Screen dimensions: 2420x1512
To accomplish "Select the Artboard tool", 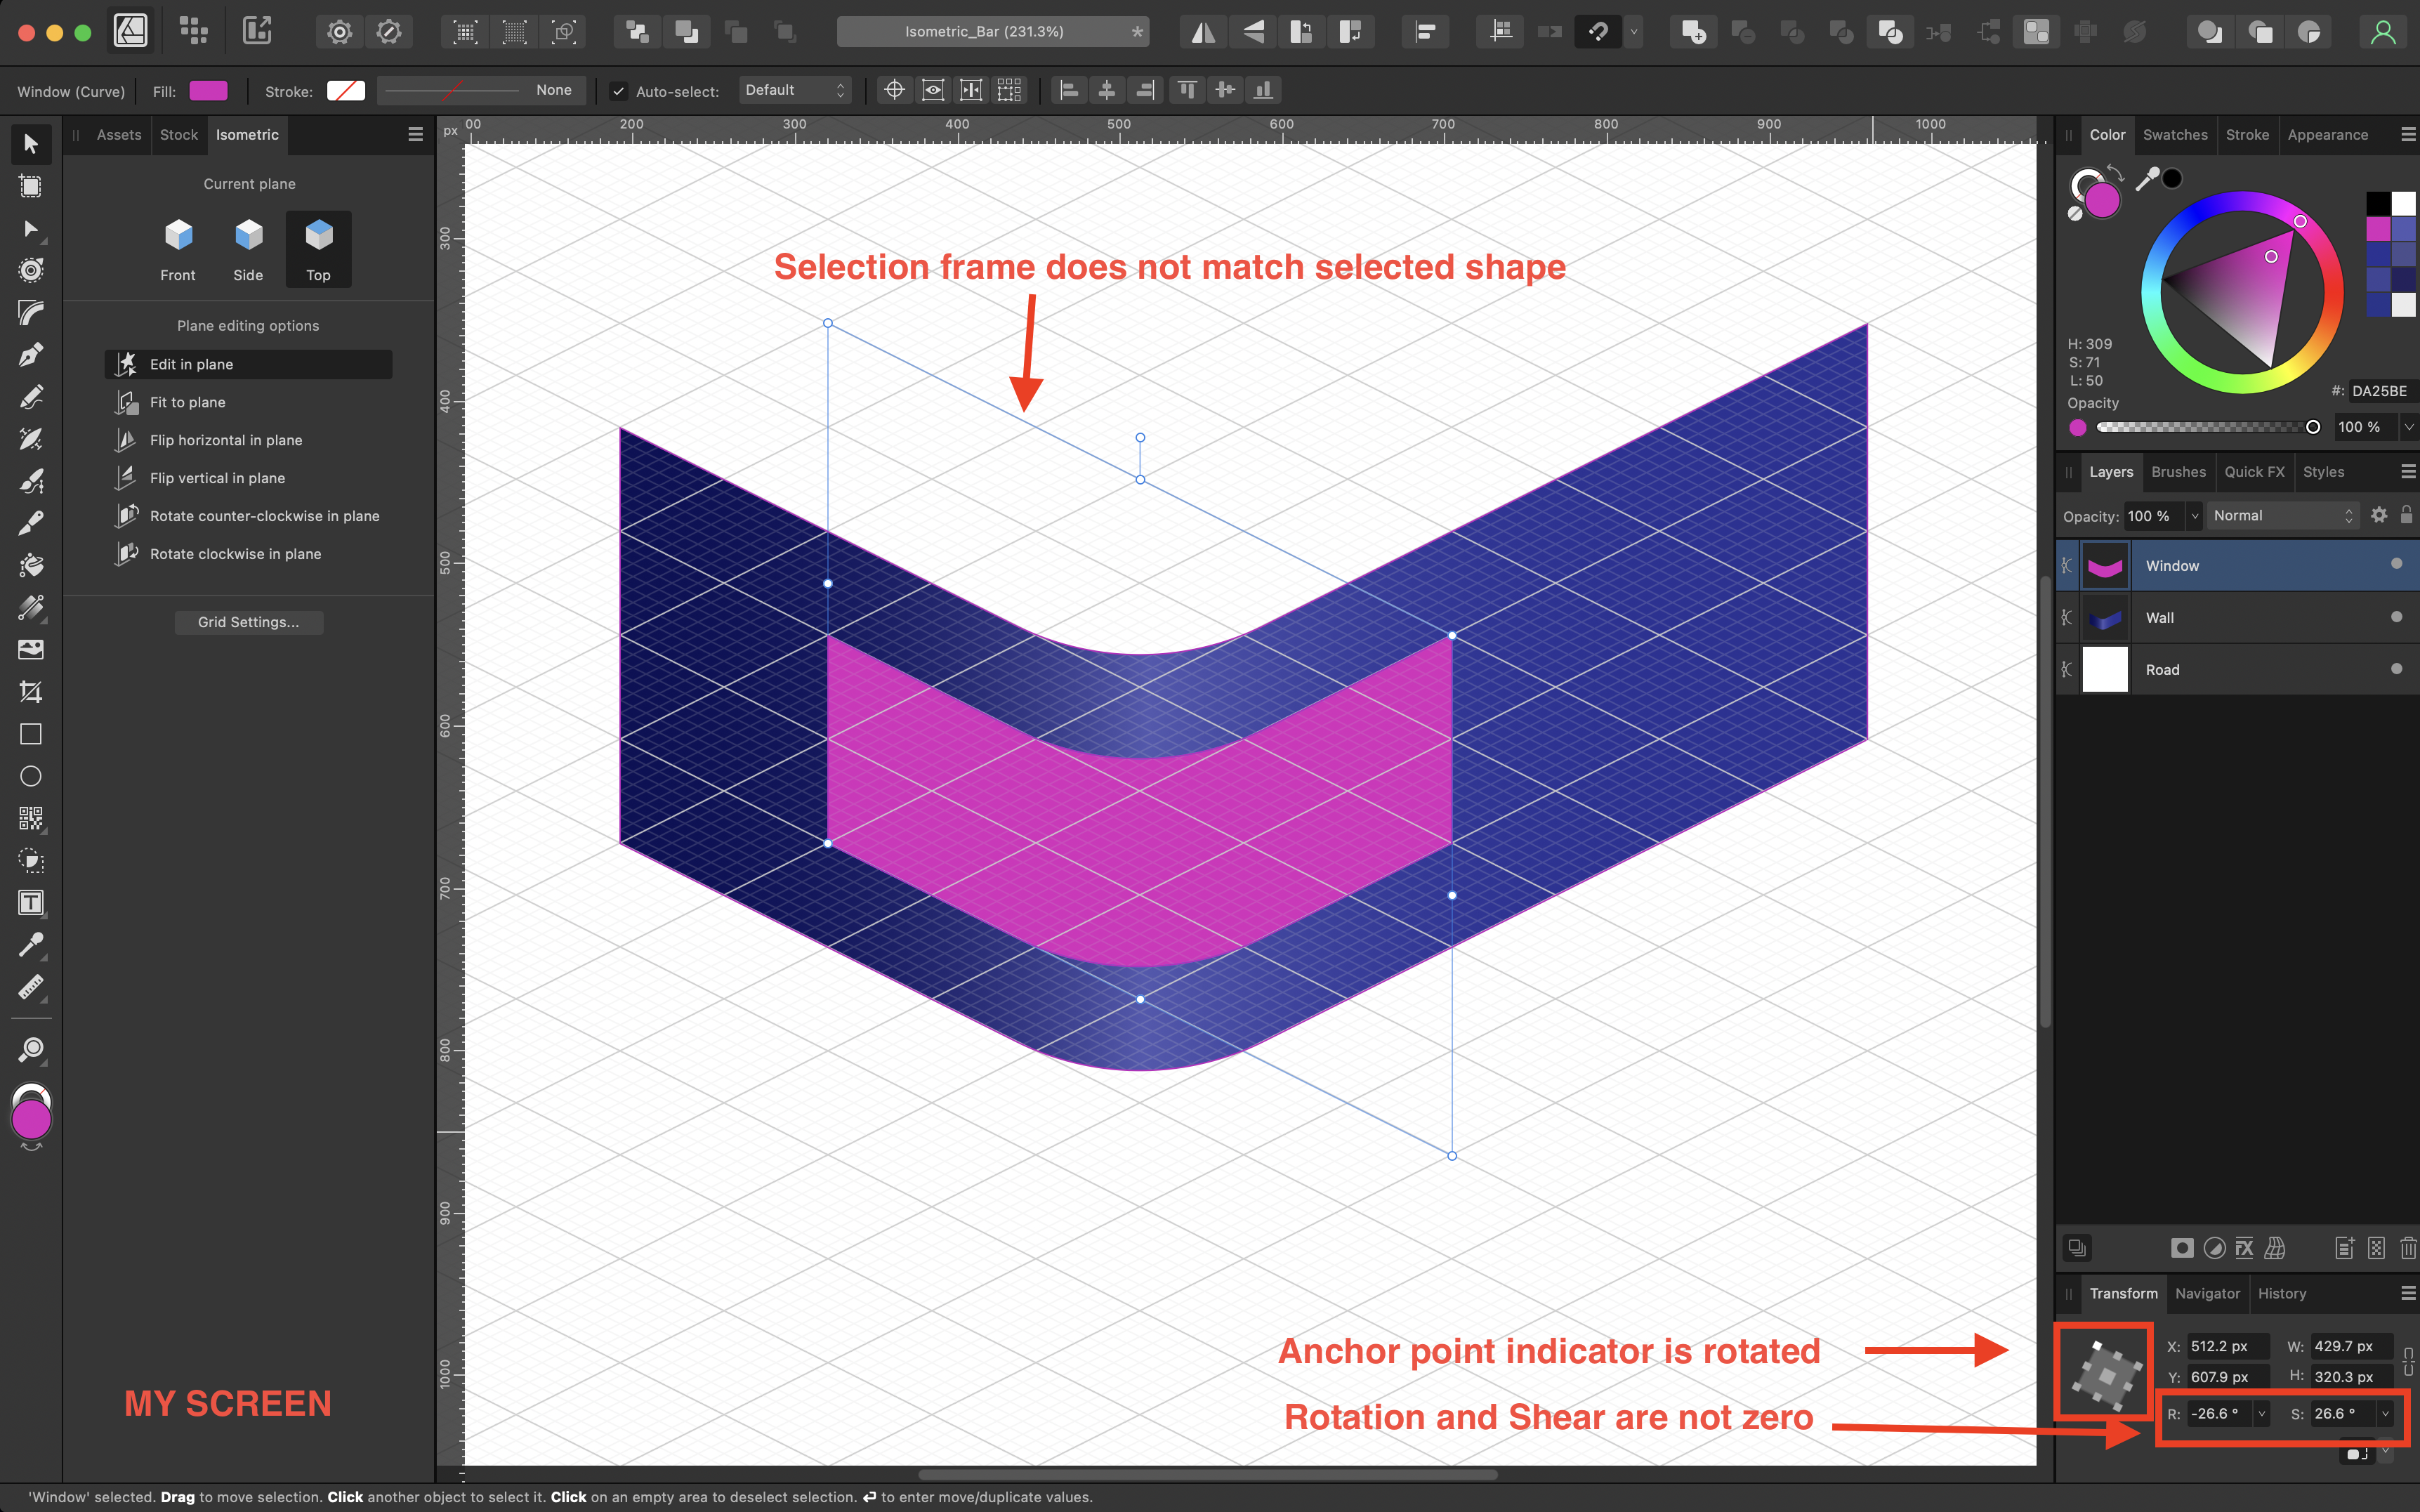I will 31,187.
